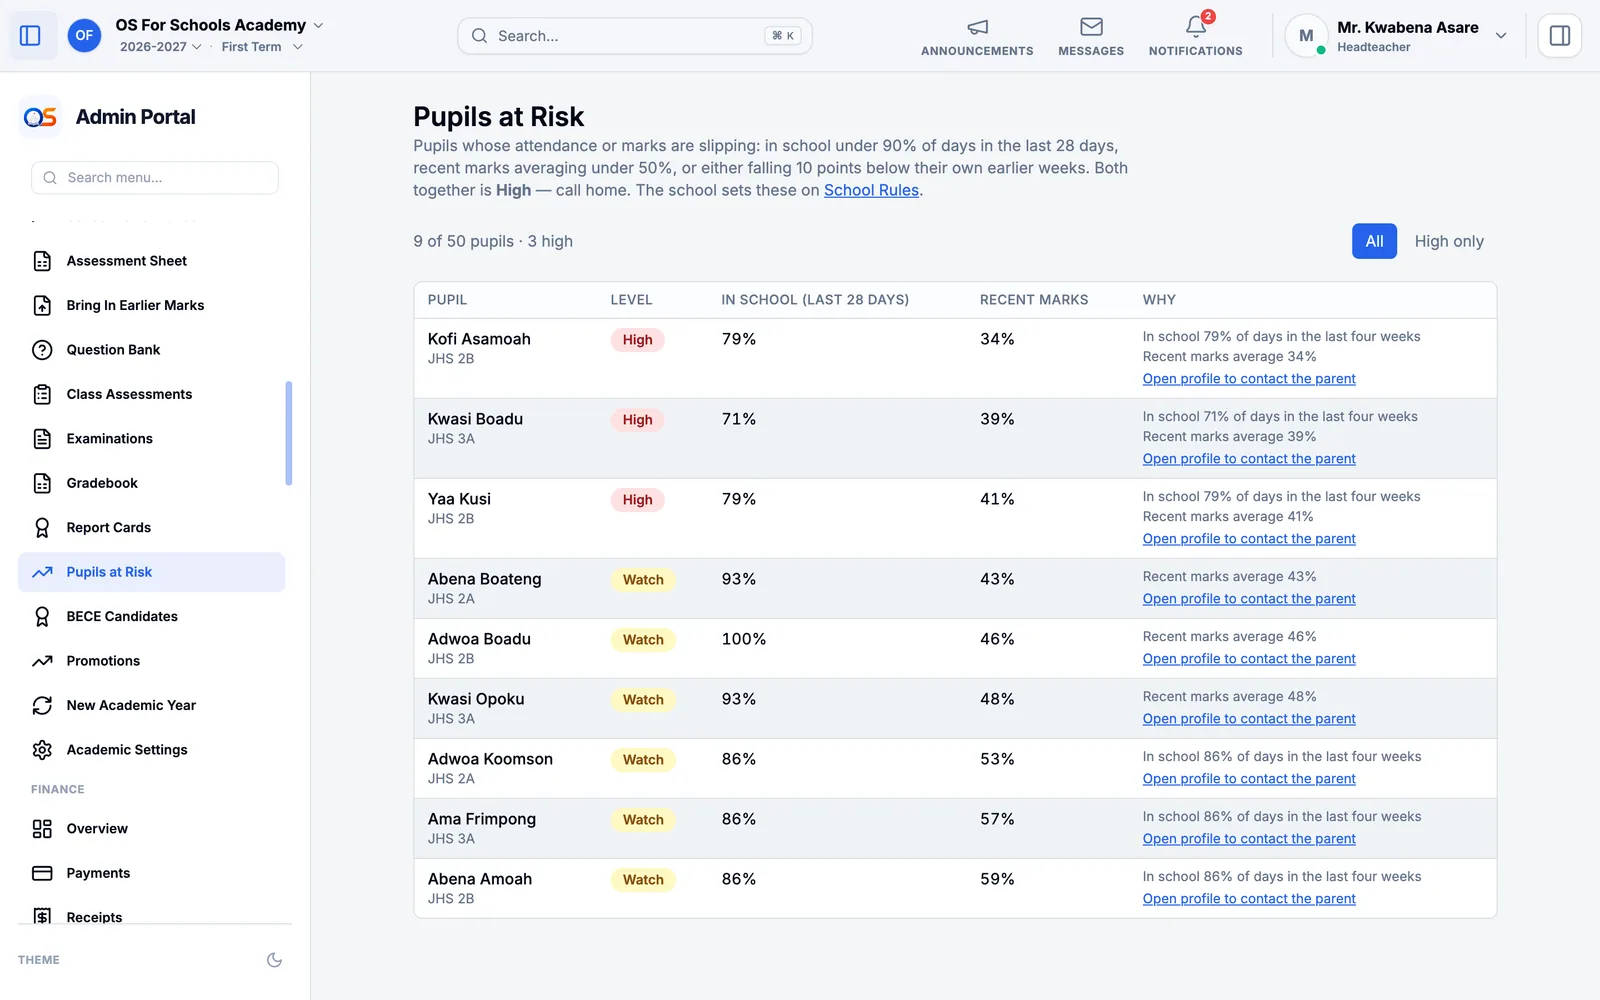This screenshot has width=1600, height=1000.
Task: Click the pupil name Ama Frimpong
Action: [482, 819]
